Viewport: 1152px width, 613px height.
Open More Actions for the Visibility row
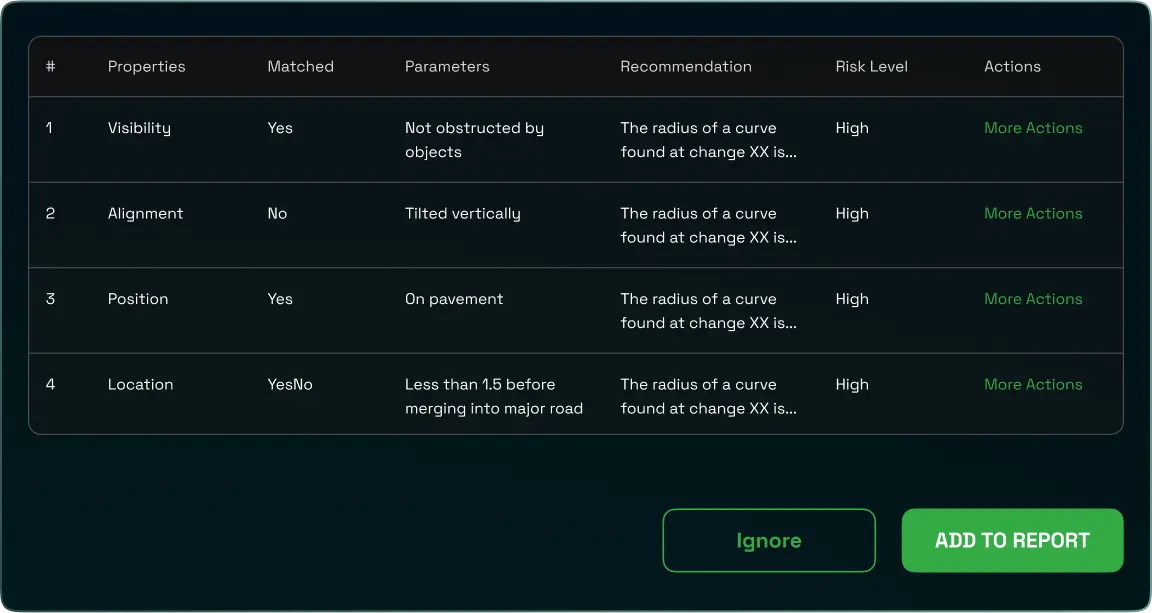(1033, 127)
